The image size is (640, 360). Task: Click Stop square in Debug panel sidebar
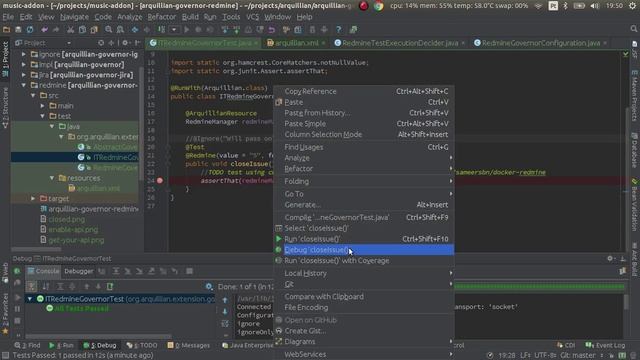point(18,321)
